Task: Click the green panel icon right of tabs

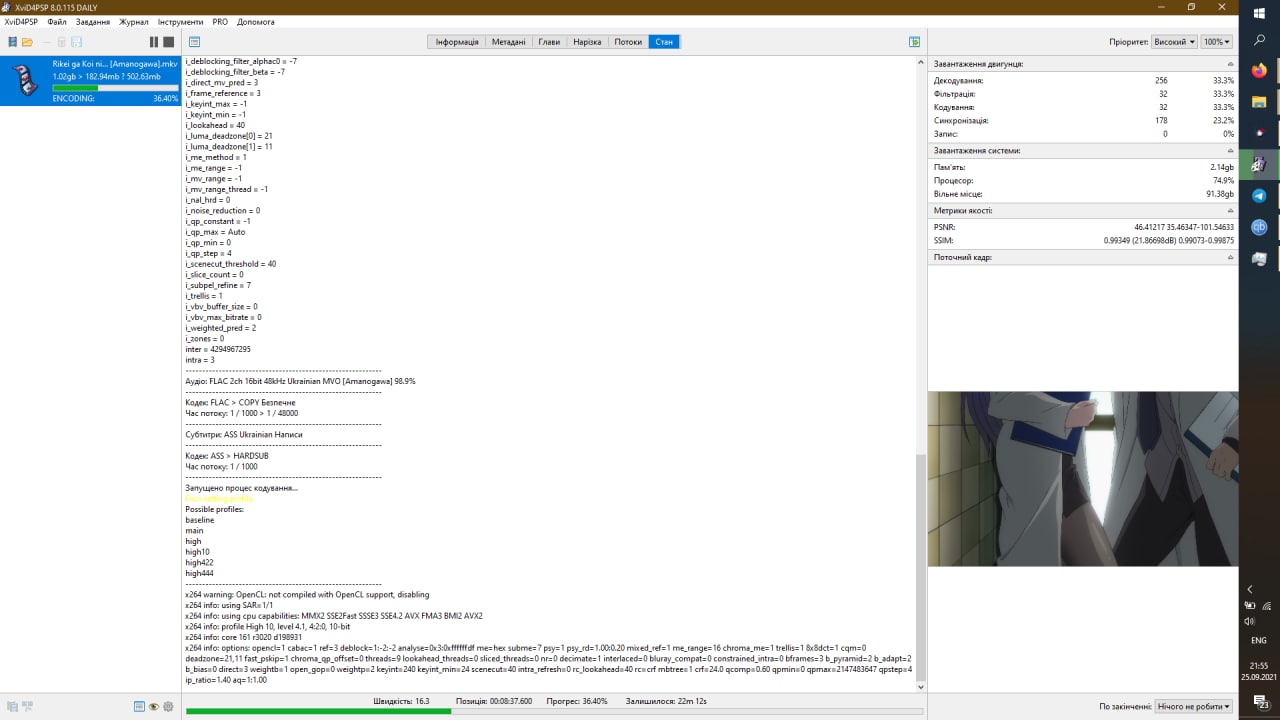Action: click(x=914, y=42)
